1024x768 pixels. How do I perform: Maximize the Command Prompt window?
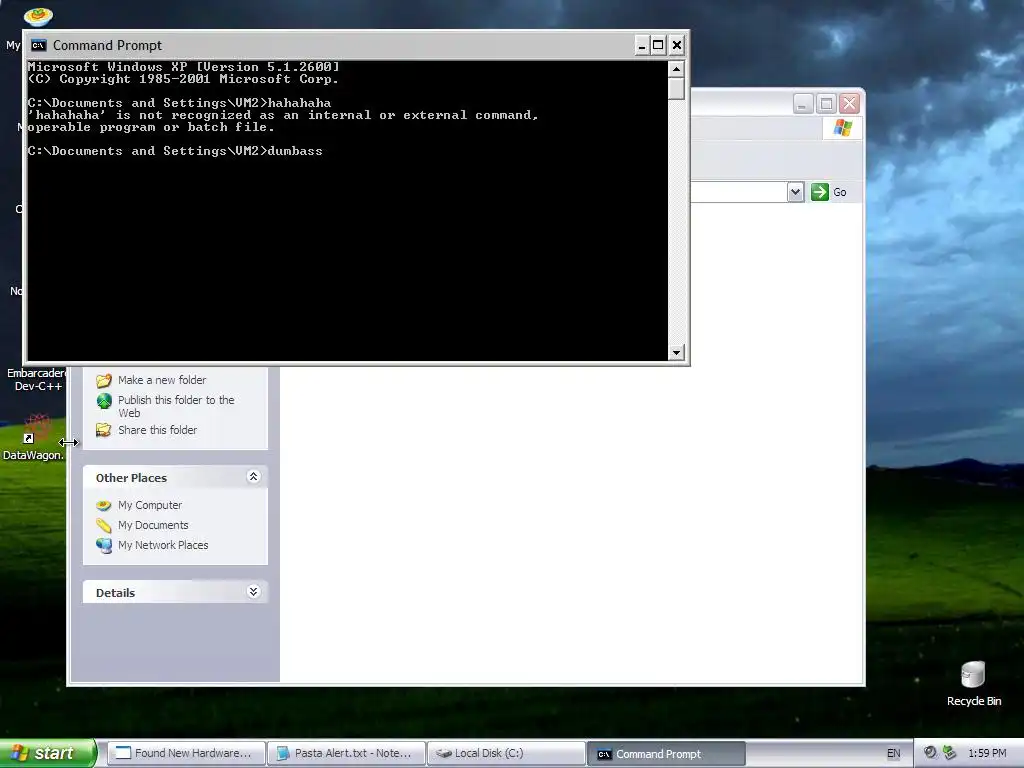point(658,45)
